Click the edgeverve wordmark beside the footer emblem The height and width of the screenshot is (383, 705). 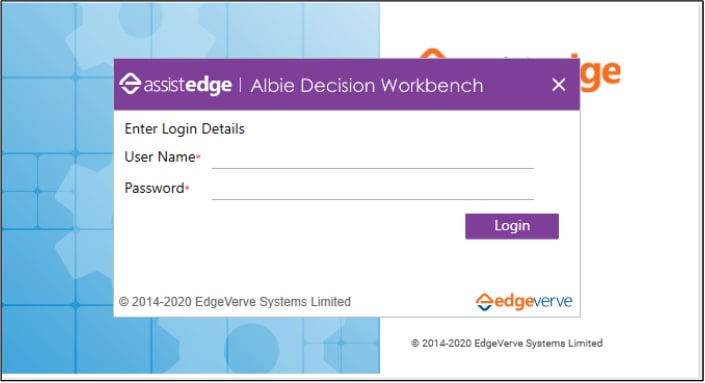tap(533, 302)
